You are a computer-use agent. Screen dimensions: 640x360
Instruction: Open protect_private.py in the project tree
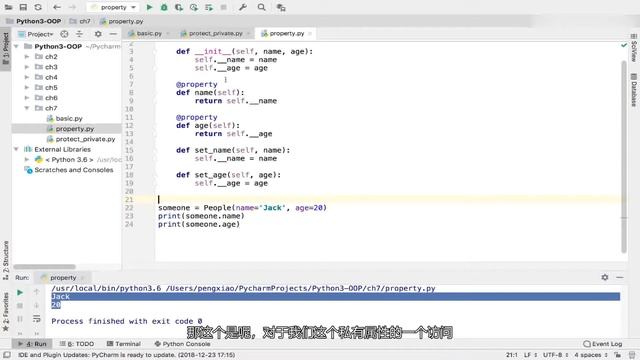click(x=81, y=139)
